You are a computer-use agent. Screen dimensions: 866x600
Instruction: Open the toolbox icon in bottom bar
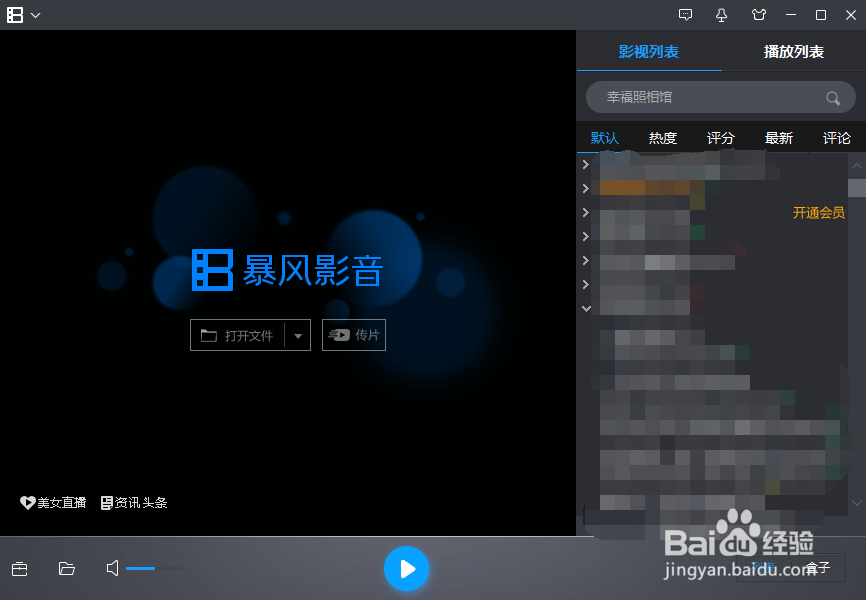tap(19, 569)
